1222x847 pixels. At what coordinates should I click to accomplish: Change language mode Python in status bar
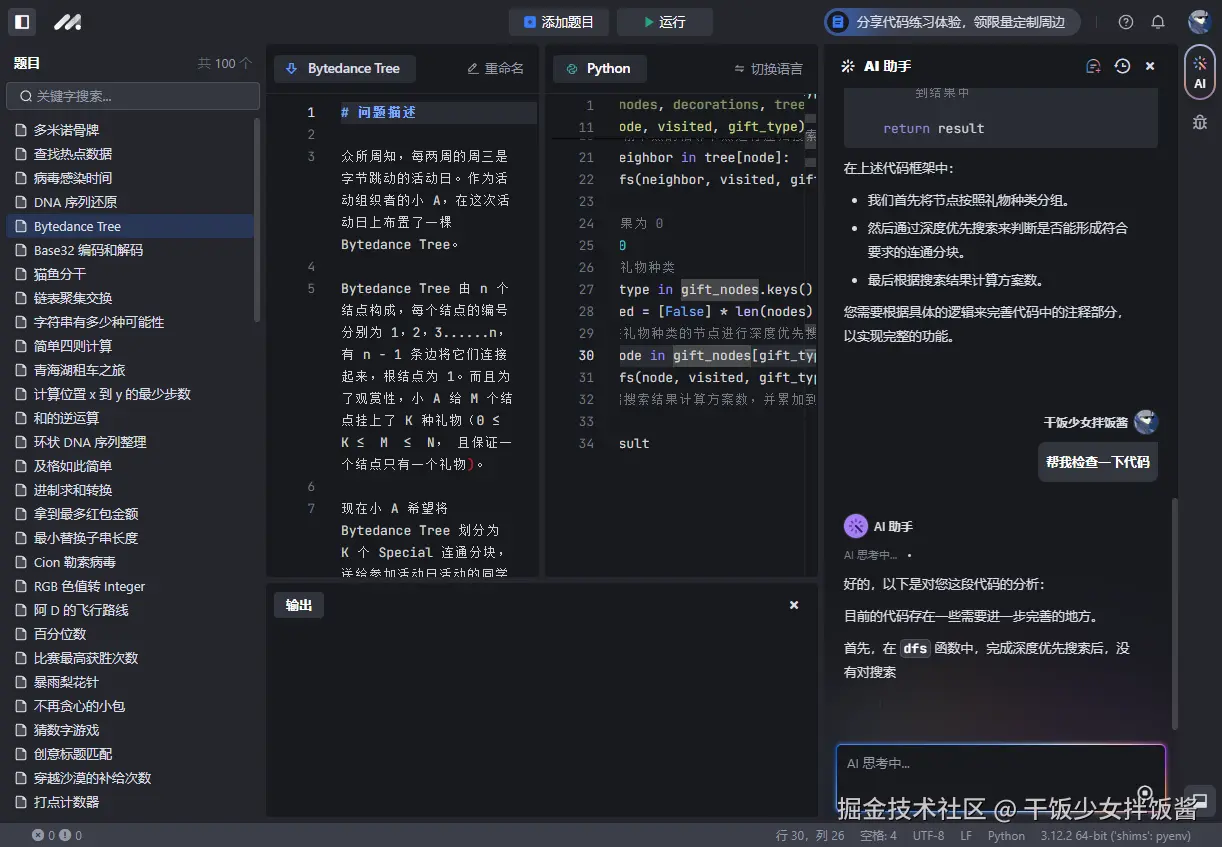pos(1006,836)
